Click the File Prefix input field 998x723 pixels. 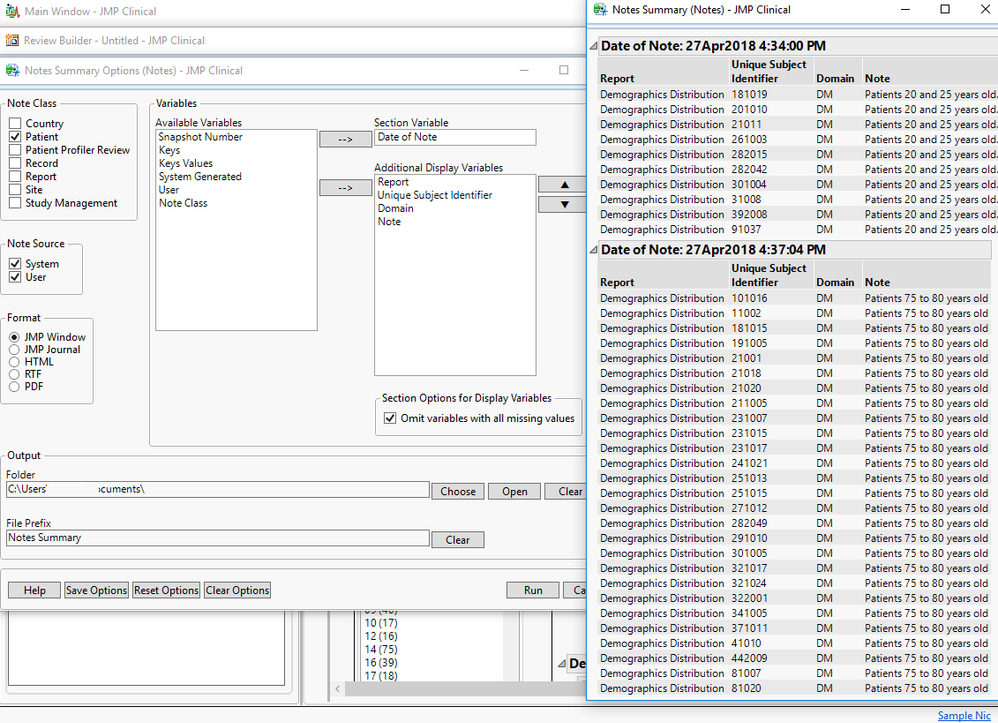218,538
